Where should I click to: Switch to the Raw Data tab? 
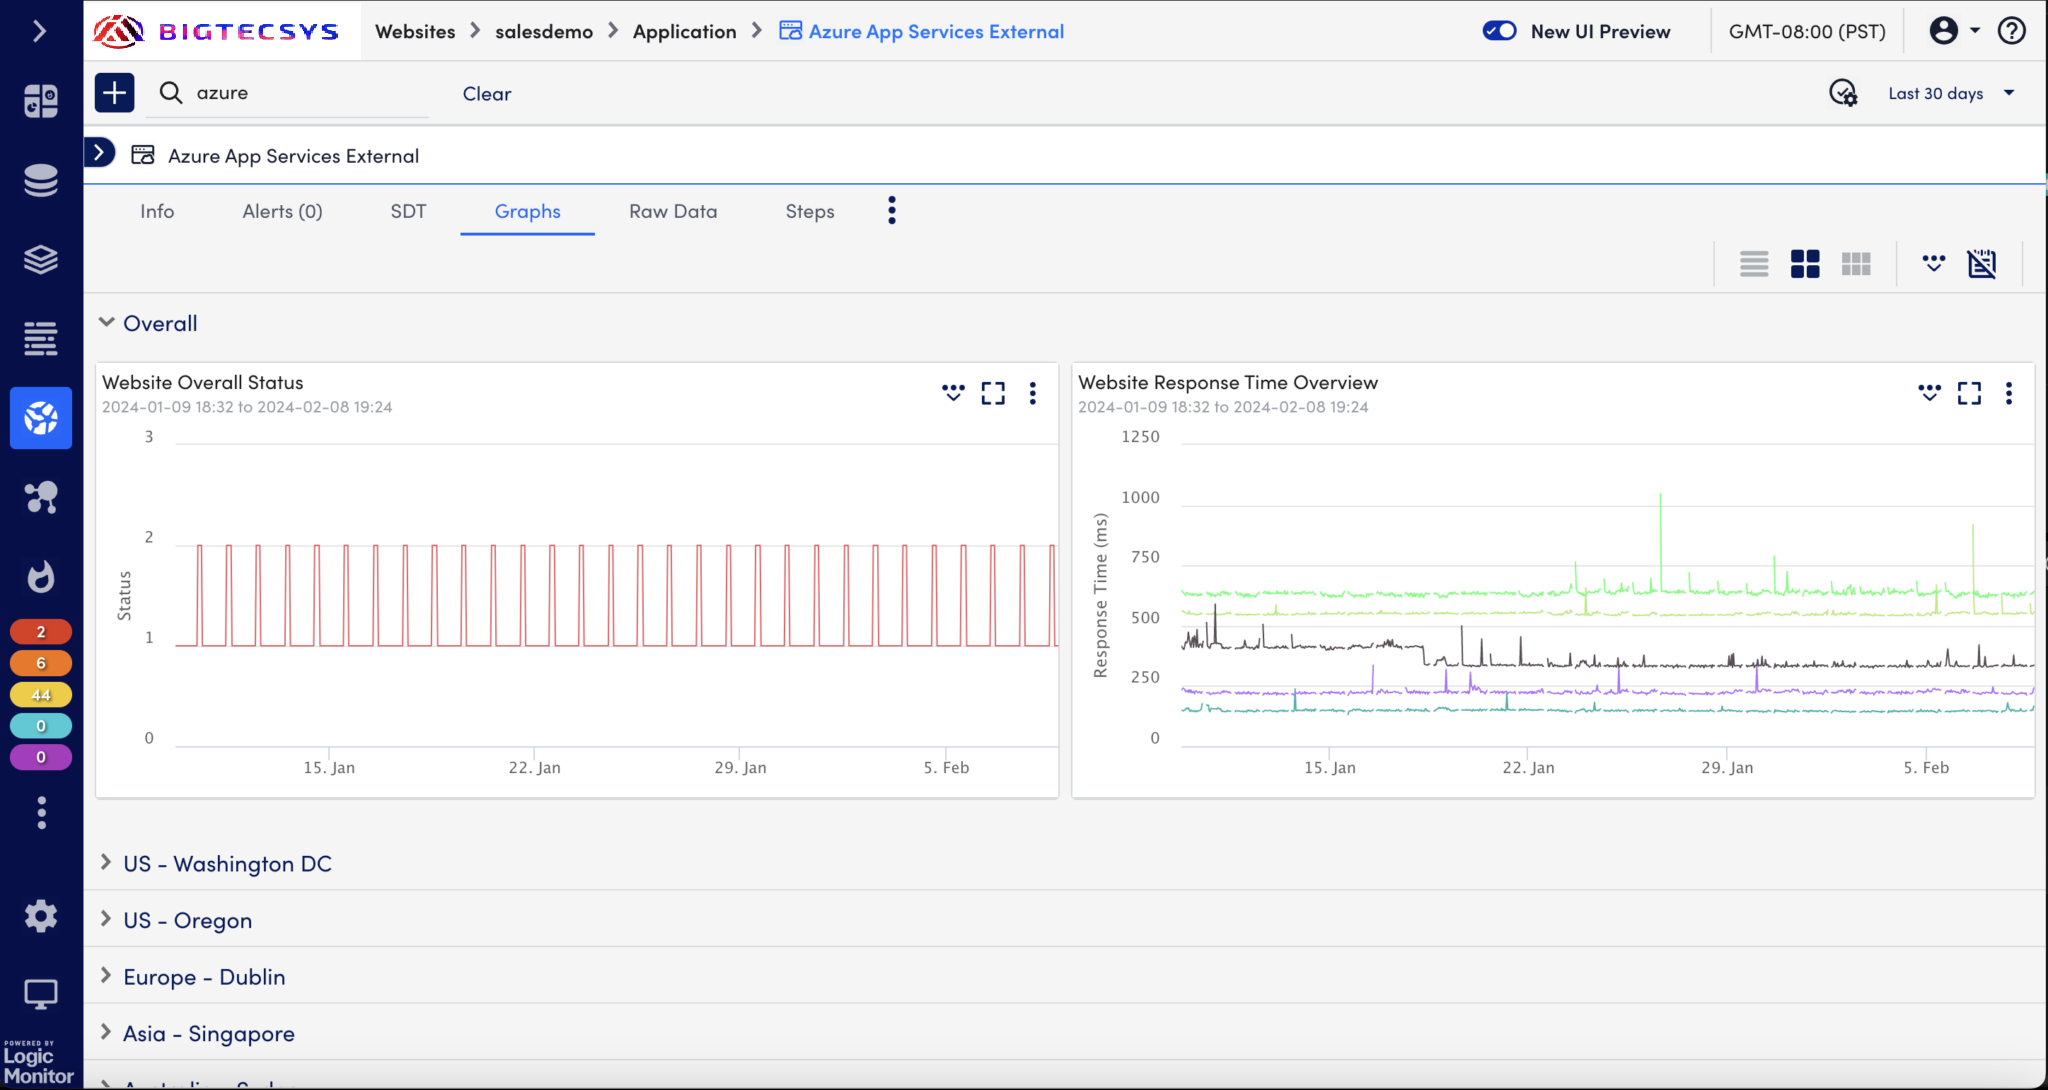[673, 211]
